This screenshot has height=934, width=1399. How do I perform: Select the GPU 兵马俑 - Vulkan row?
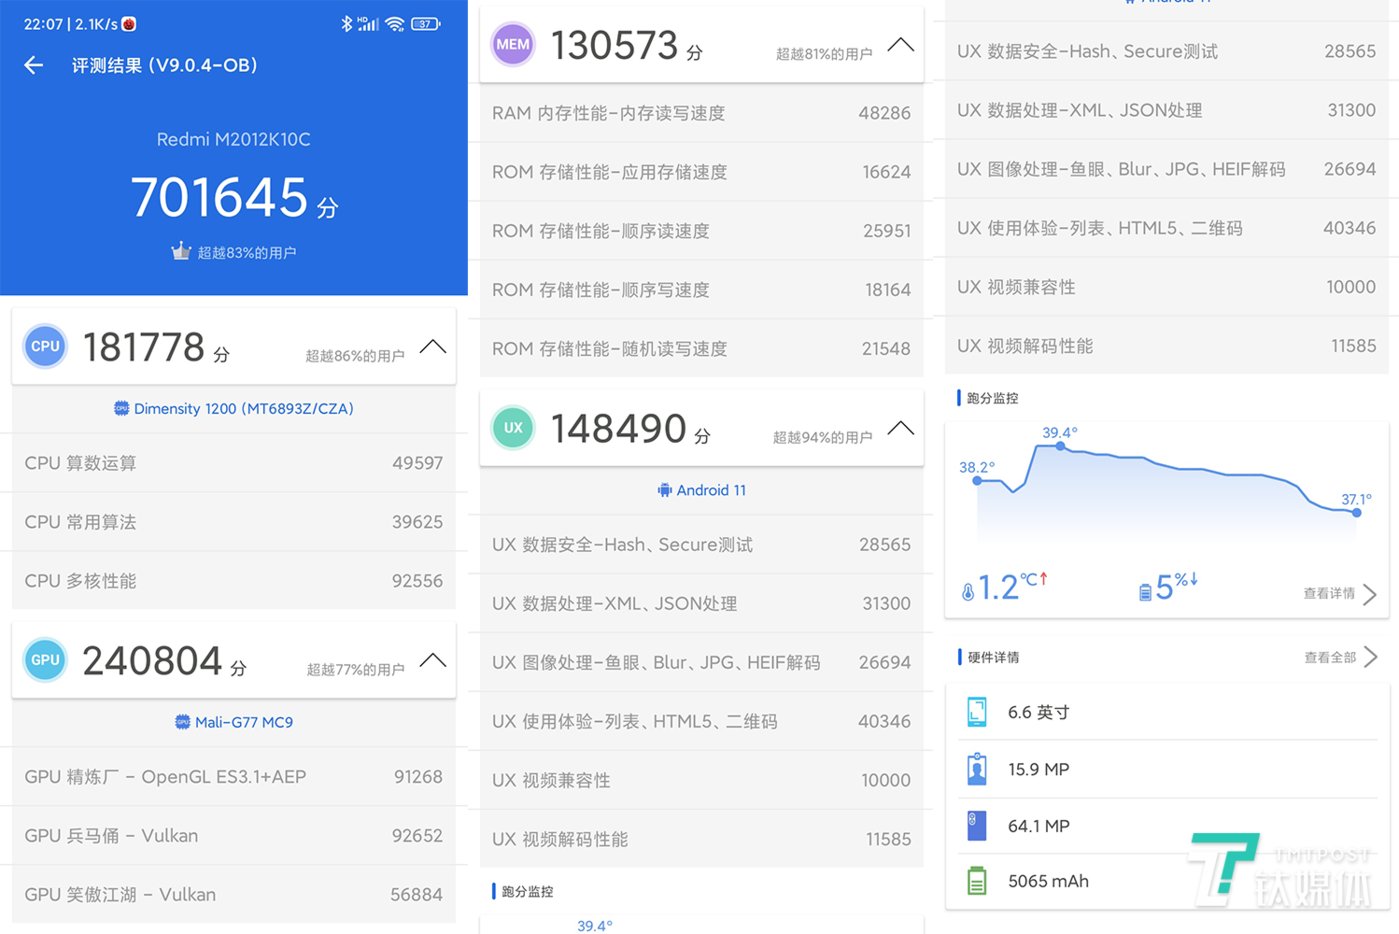coord(234,836)
